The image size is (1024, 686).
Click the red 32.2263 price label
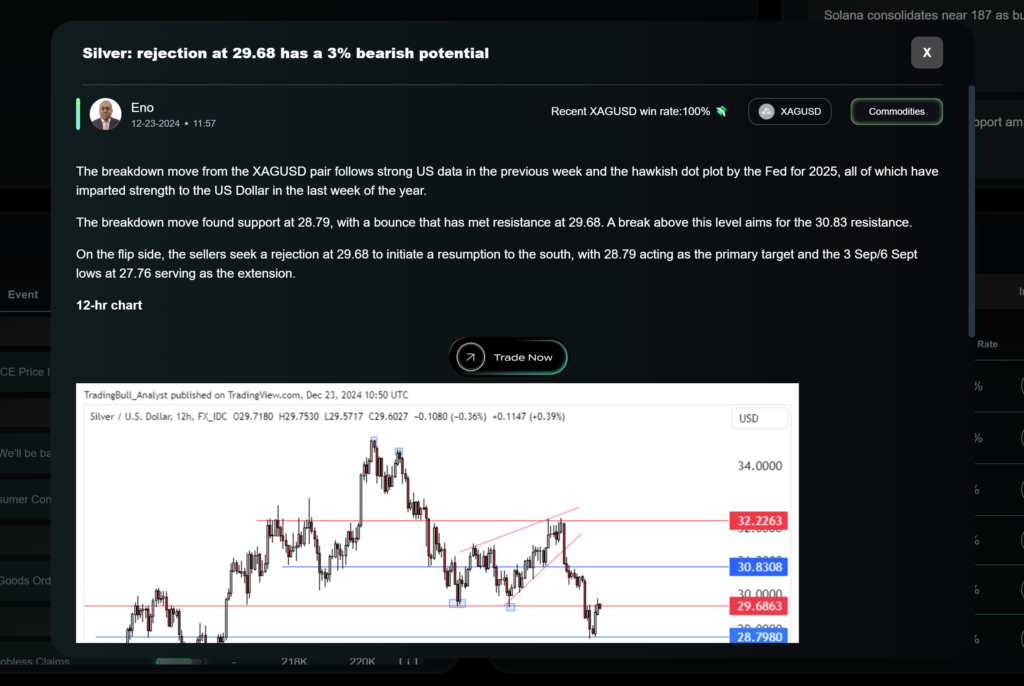[x=757, y=521]
